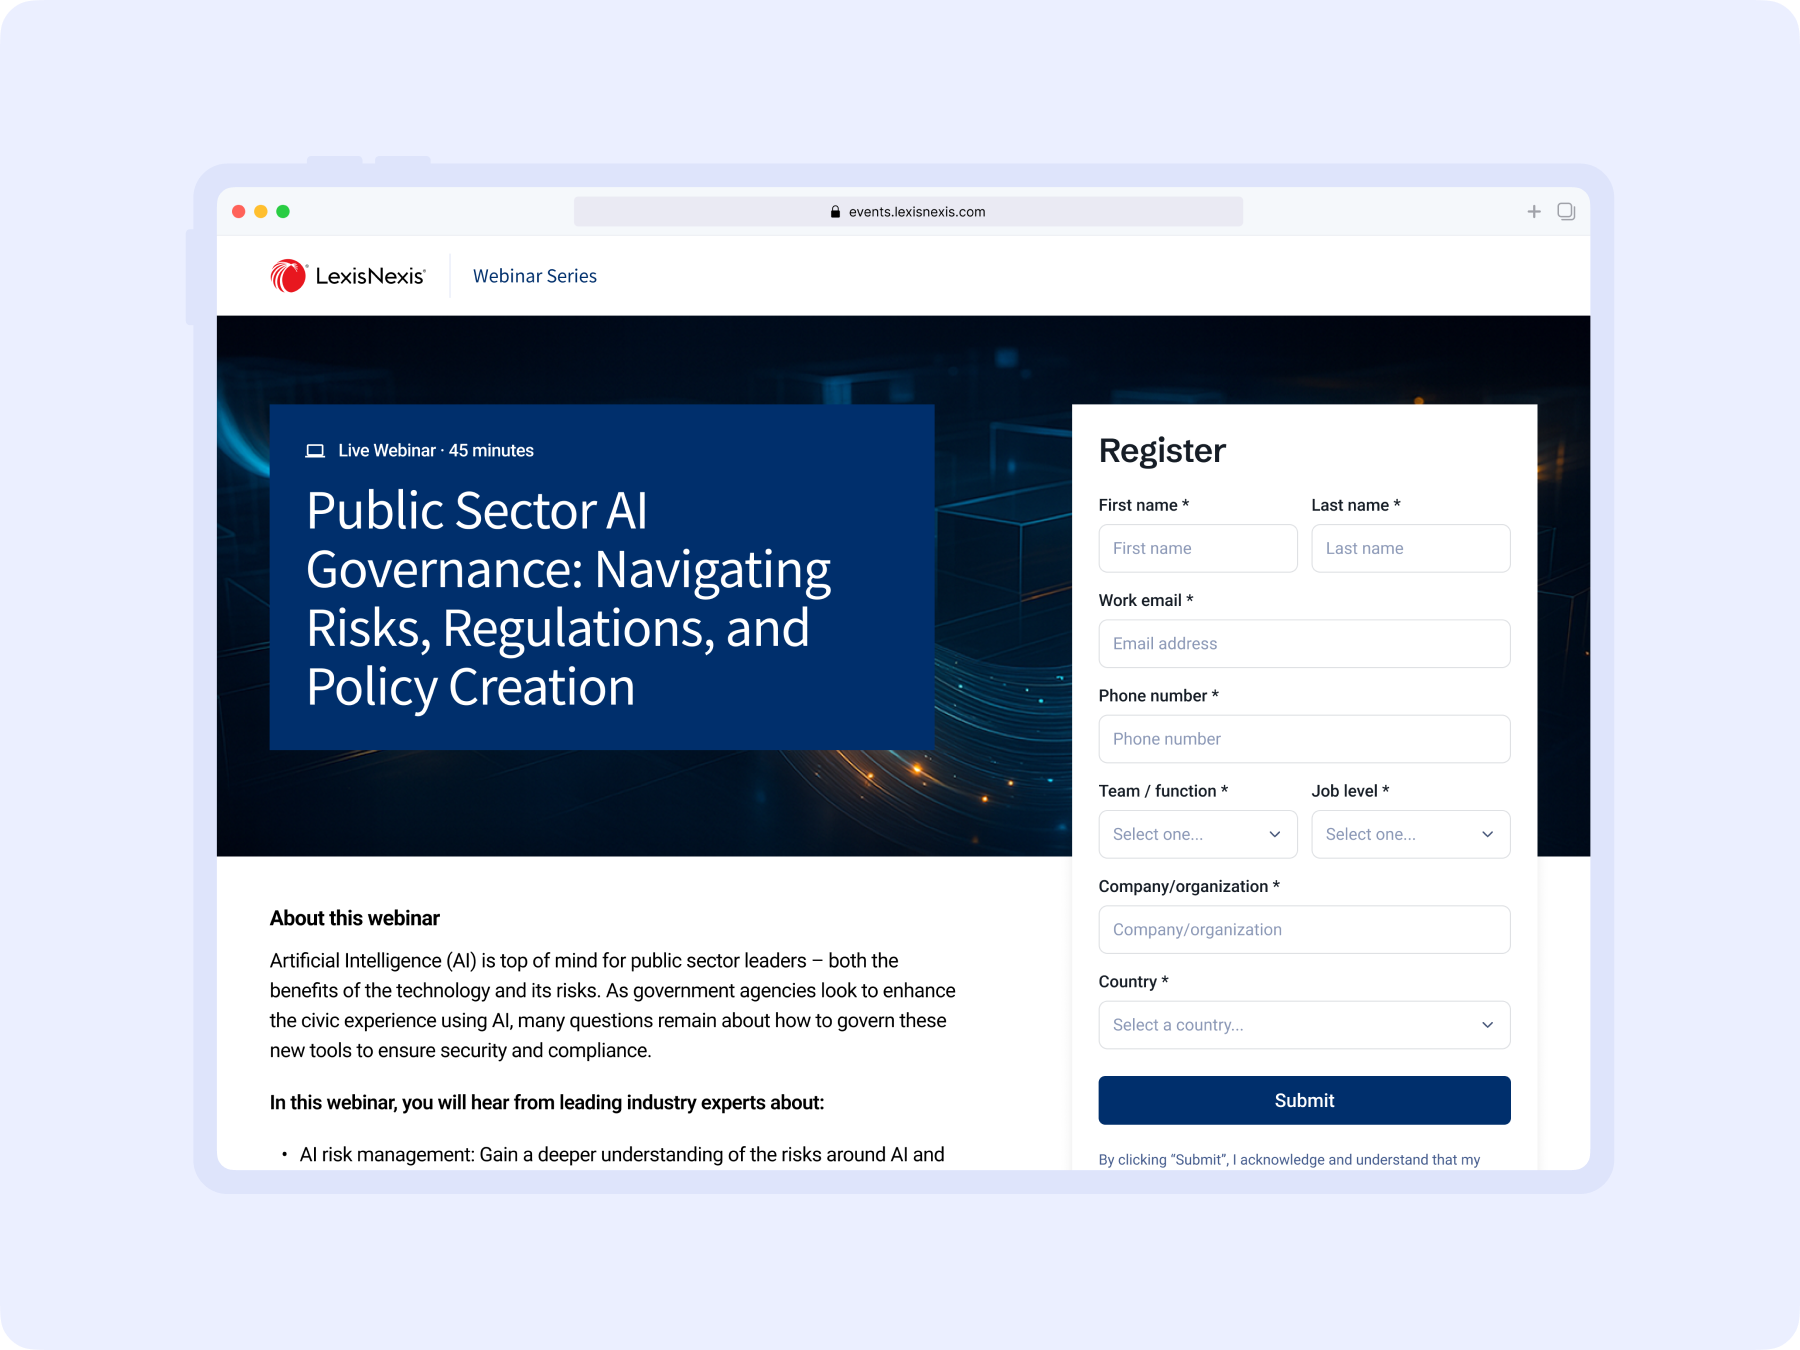
Task: Click the 'Company/organization *' field label
Action: click(x=1189, y=887)
